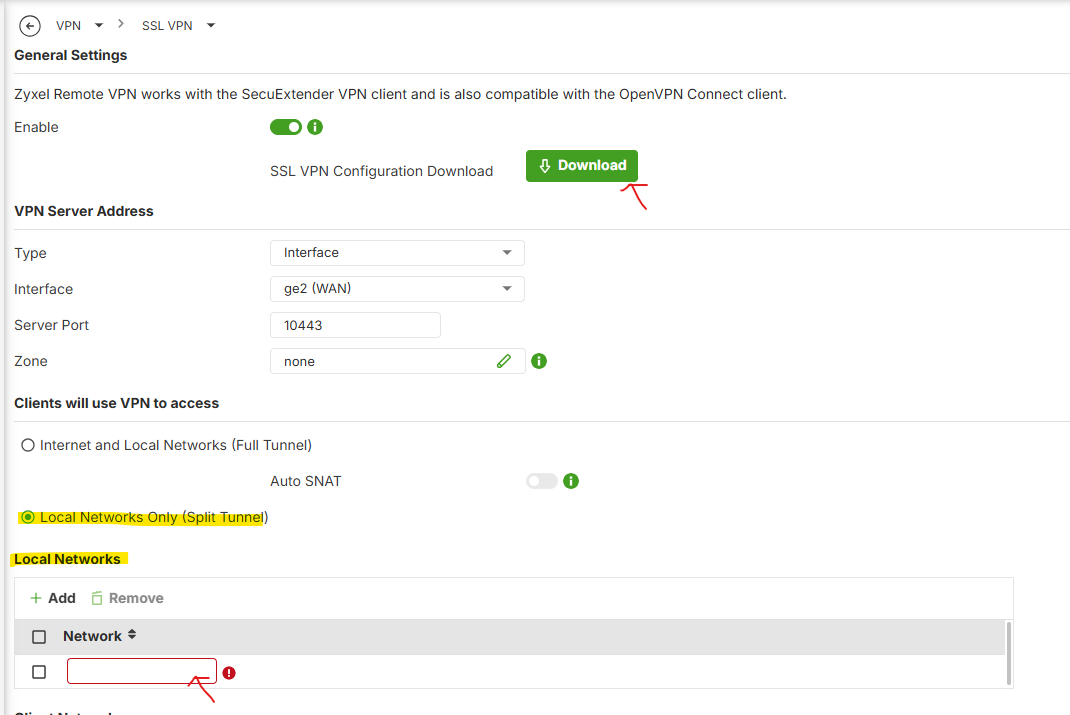This screenshot has height=715, width=1070.
Task: Sort by Network column arrows
Action: (132, 634)
